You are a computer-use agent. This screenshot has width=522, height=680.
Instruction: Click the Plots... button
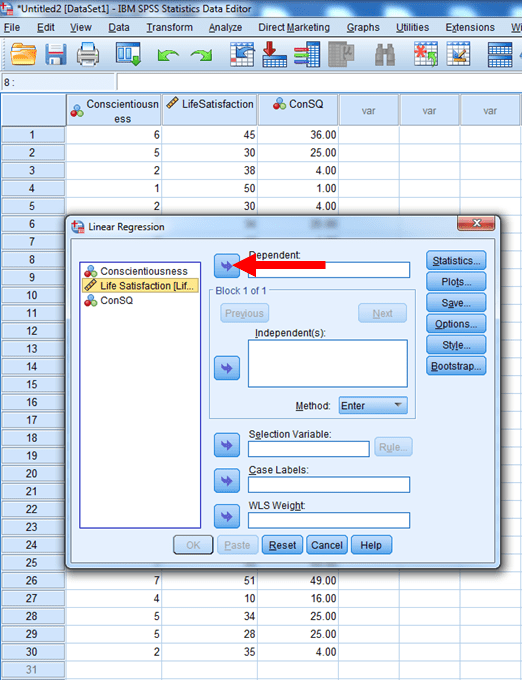coord(456,281)
